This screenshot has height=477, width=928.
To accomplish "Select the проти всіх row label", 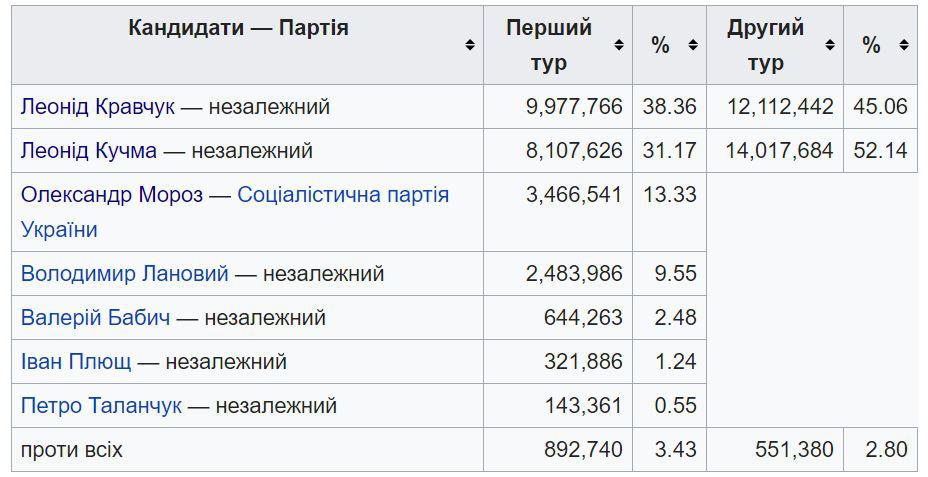I will [x=72, y=450].
